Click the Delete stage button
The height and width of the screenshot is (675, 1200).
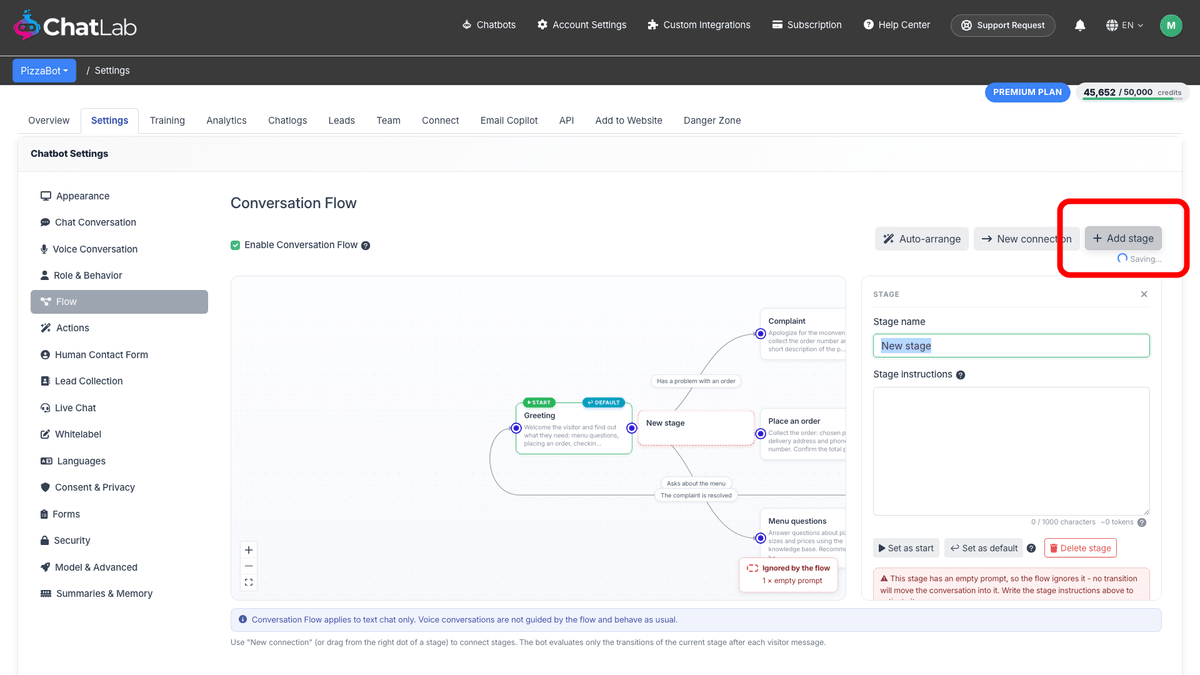(x=1080, y=548)
